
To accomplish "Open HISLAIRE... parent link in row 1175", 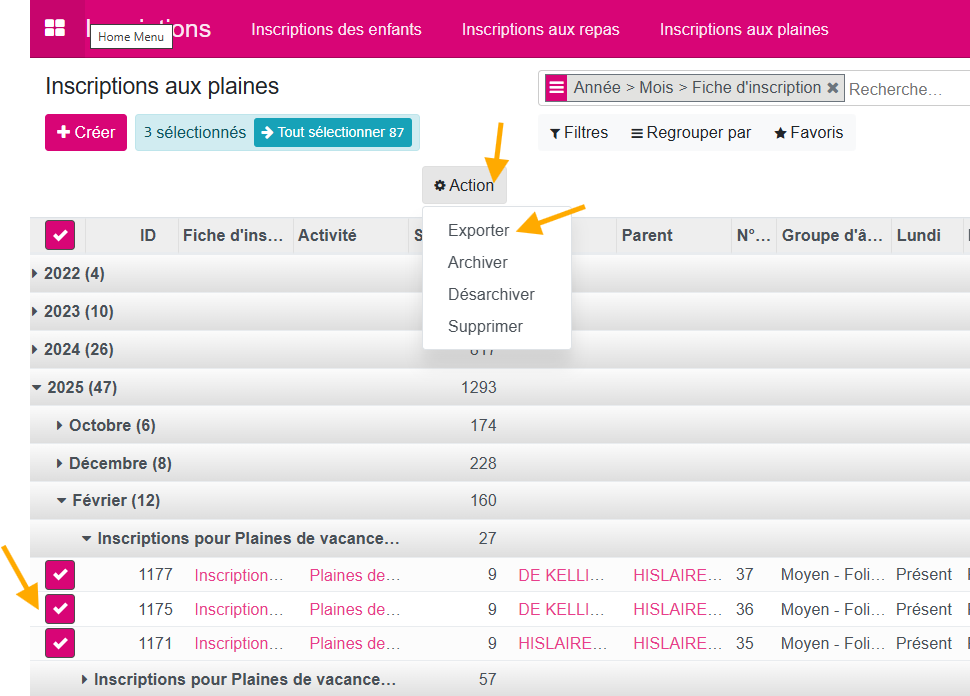I will pos(677,609).
